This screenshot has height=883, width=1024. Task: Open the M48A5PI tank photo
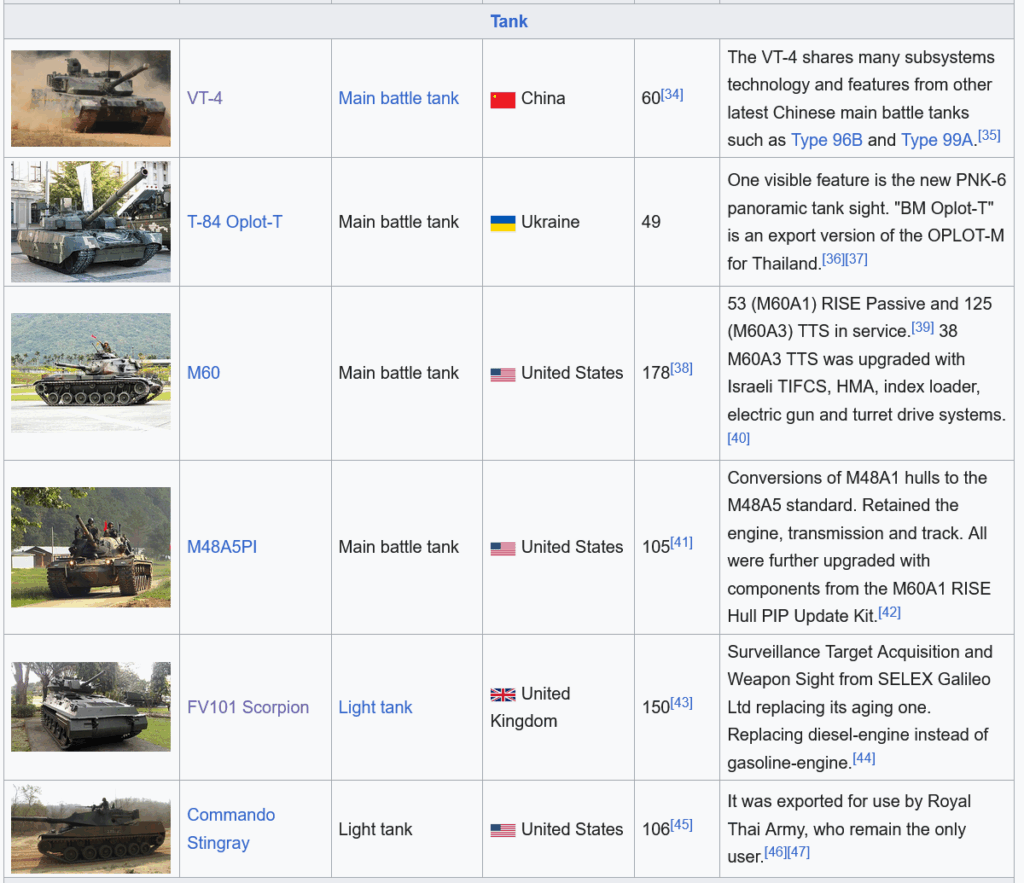(91, 547)
